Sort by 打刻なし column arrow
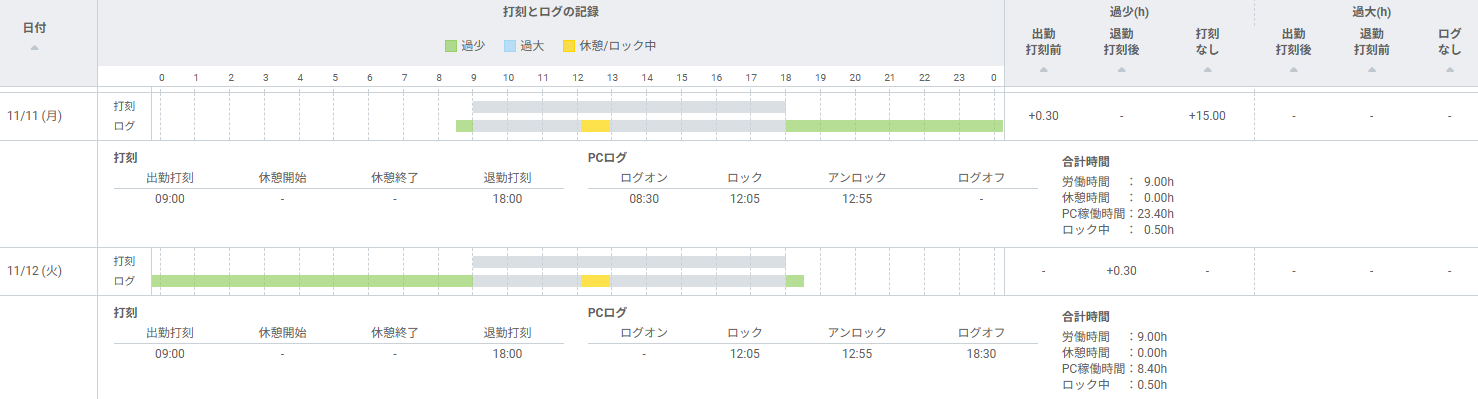The width and height of the screenshot is (1478, 399). [x=1207, y=70]
